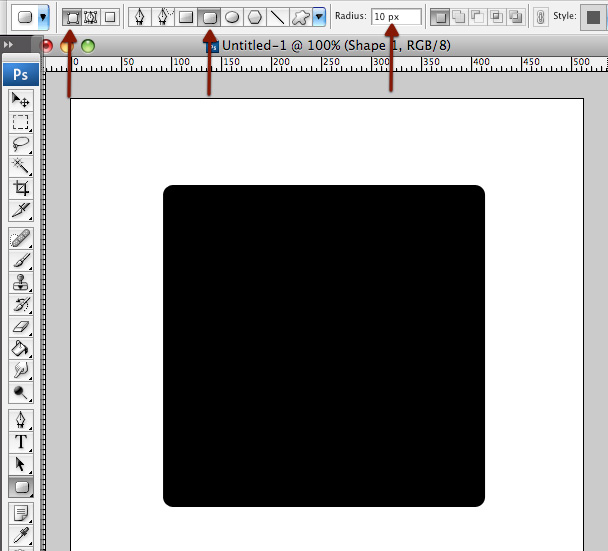Click the green zoom window button

(x=88, y=46)
